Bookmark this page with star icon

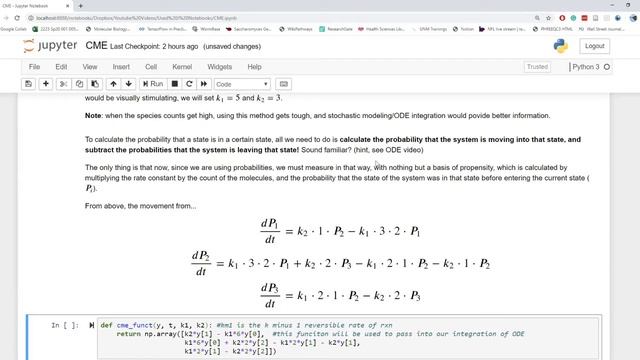549,18
